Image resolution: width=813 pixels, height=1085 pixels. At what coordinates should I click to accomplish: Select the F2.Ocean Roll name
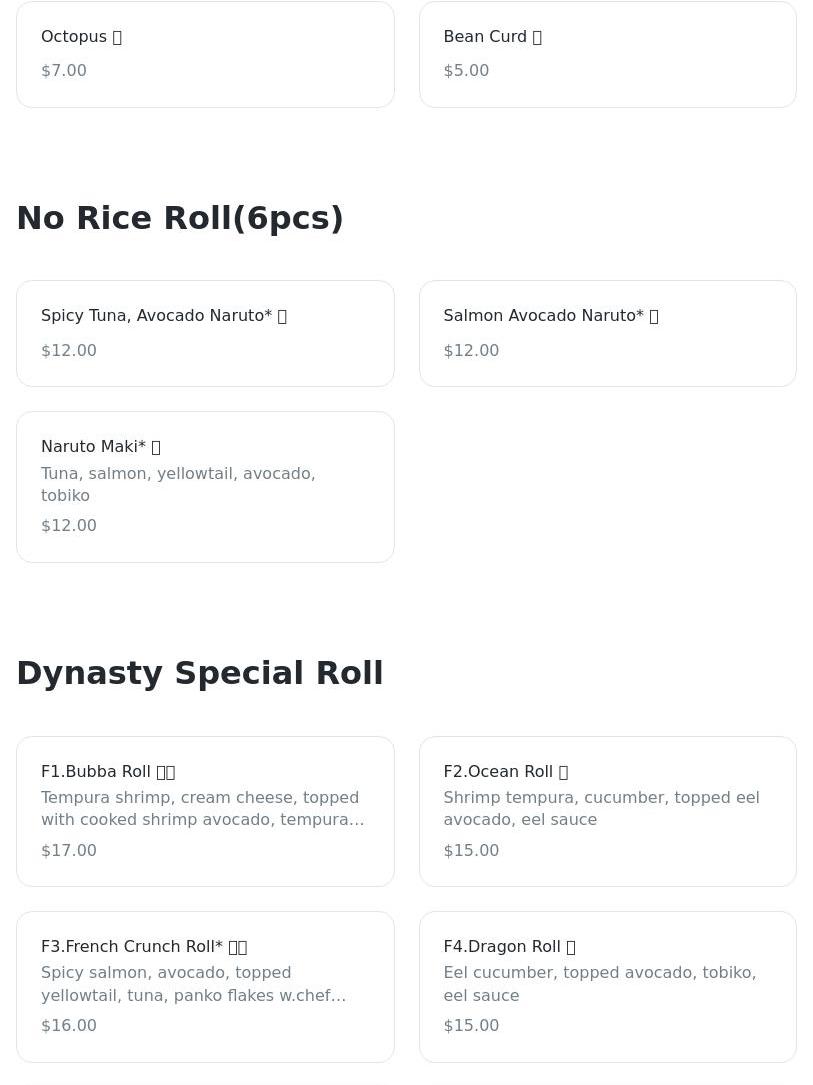498,772
